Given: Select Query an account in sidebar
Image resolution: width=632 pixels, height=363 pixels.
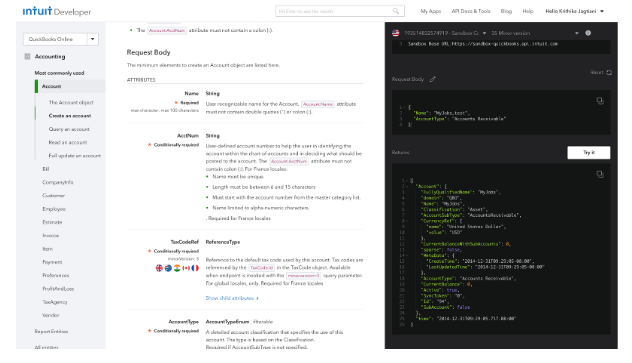Looking at the screenshot, I should 69,129.
